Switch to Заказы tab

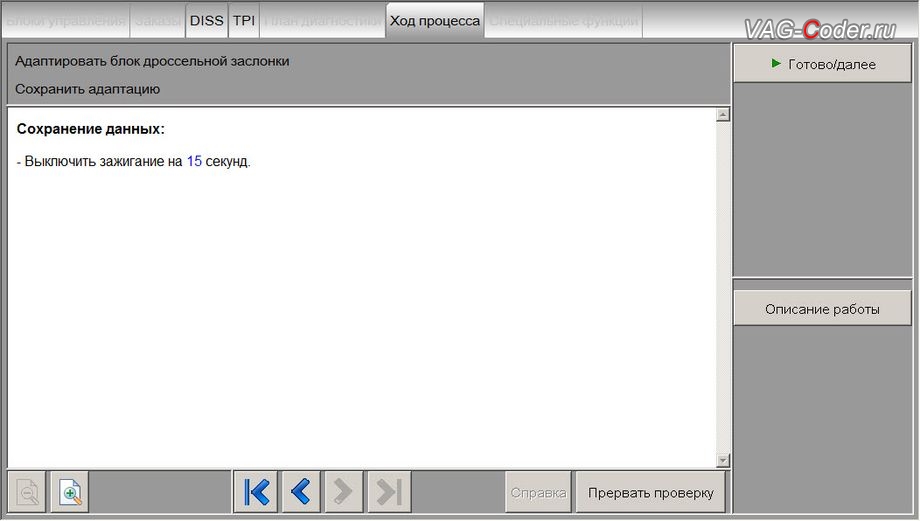click(x=158, y=21)
